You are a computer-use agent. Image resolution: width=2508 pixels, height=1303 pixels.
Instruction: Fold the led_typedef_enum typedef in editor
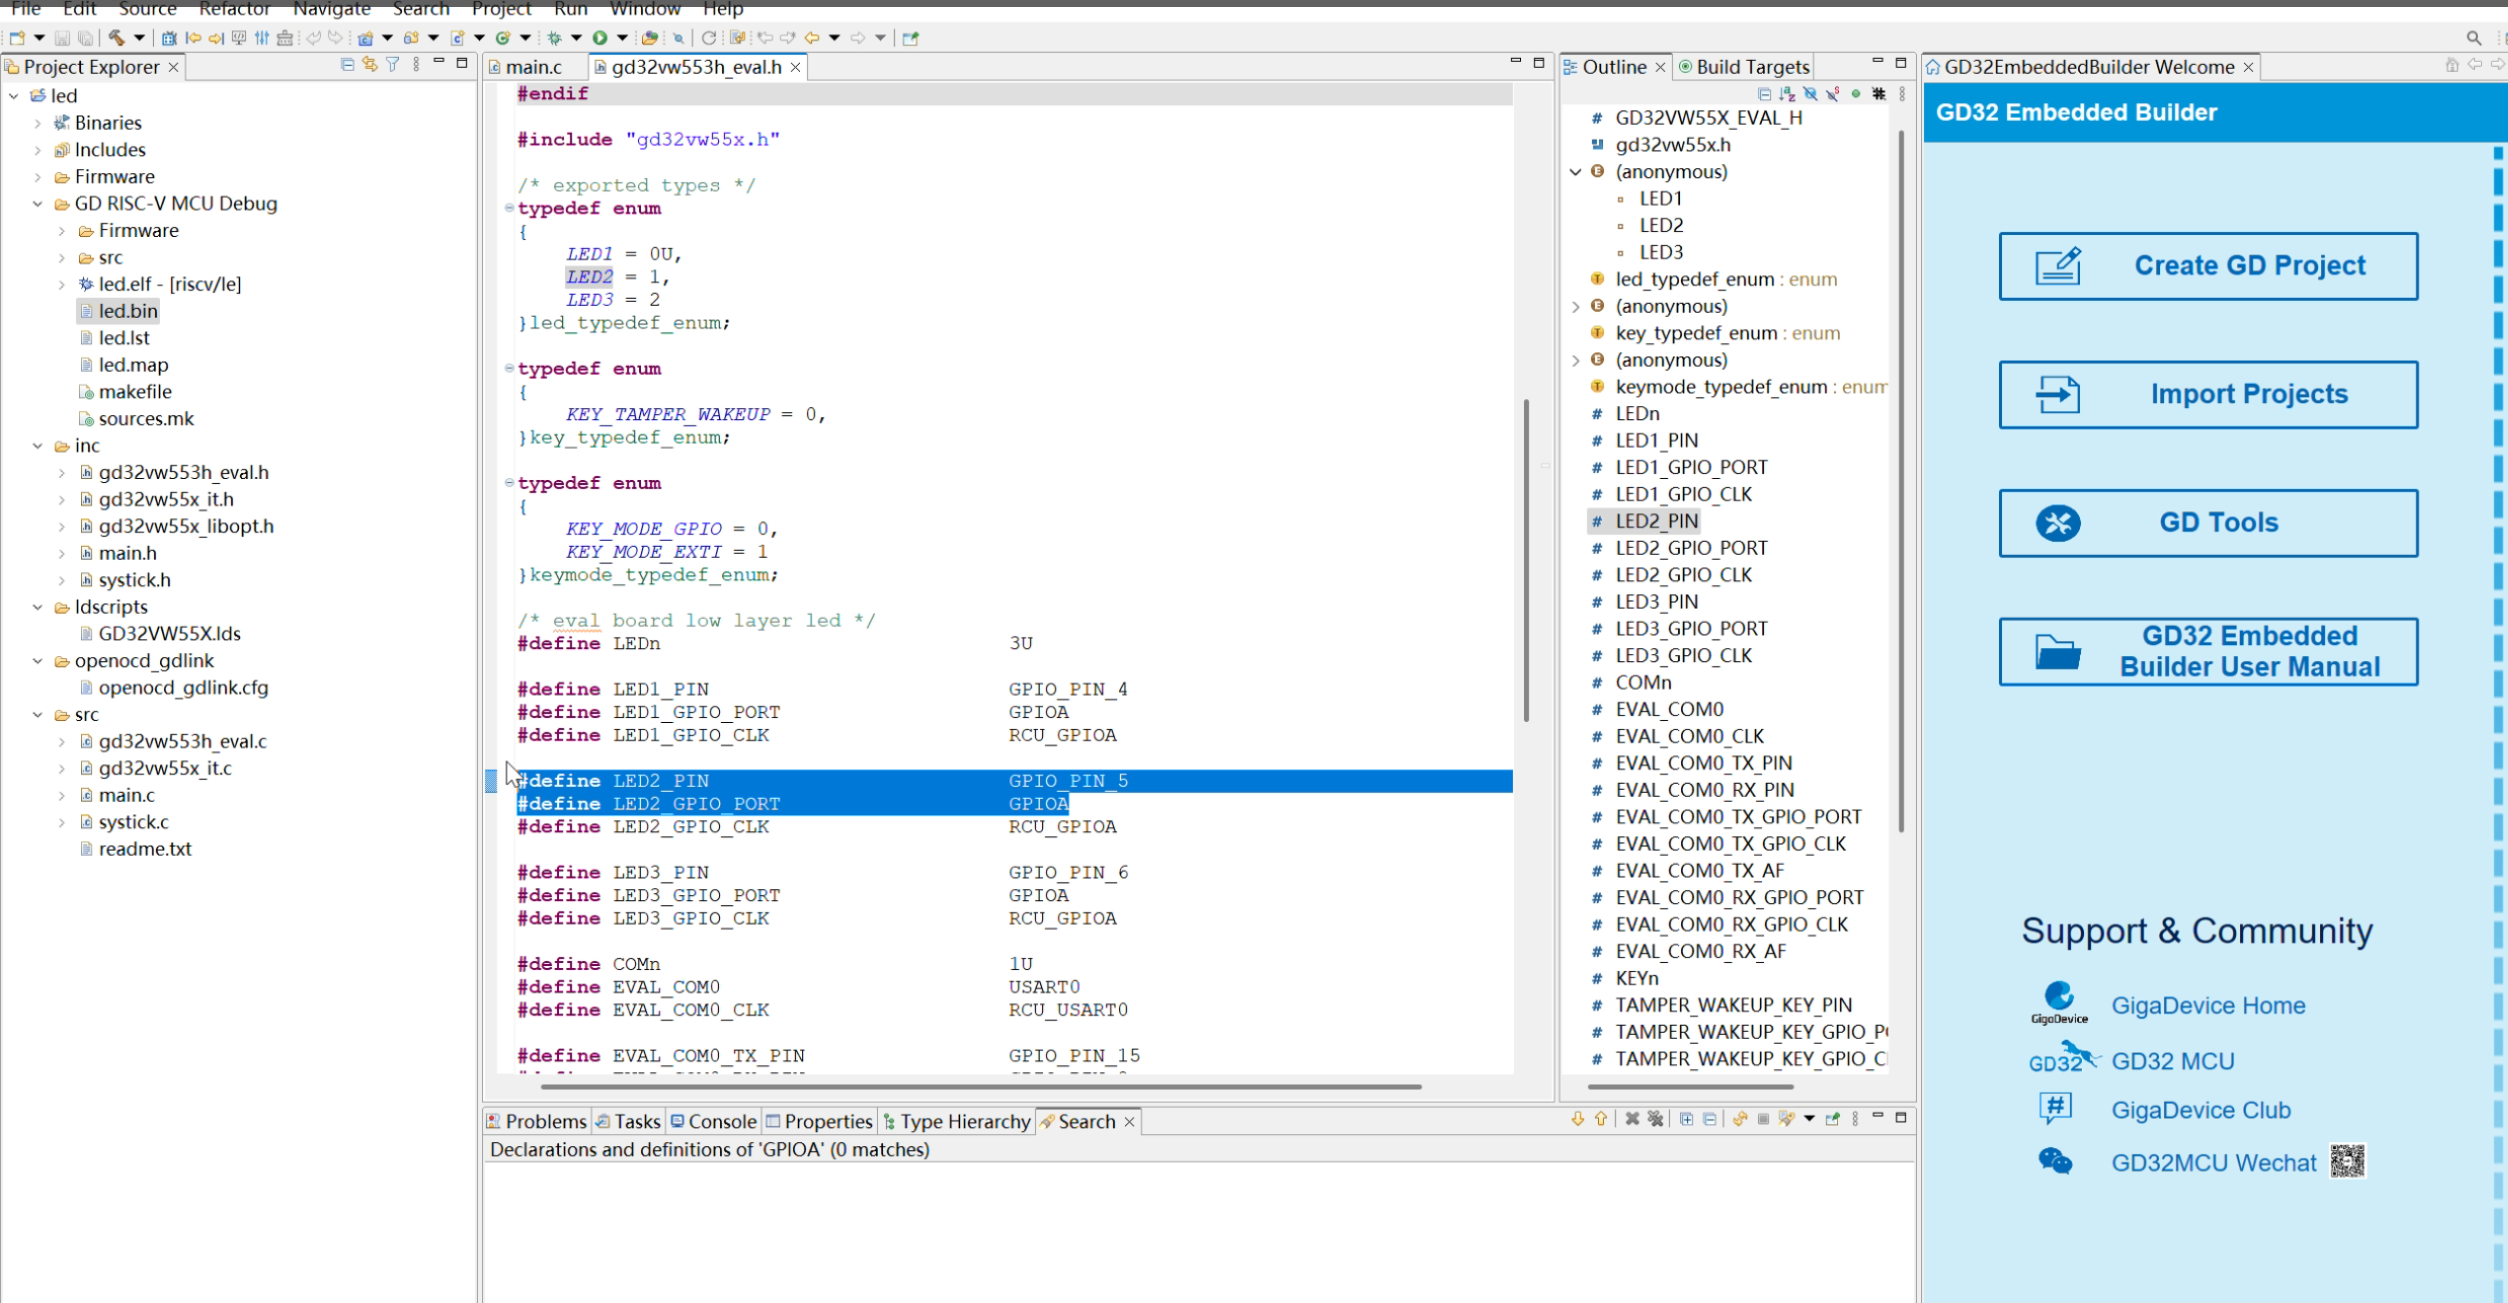pyautogui.click(x=509, y=208)
